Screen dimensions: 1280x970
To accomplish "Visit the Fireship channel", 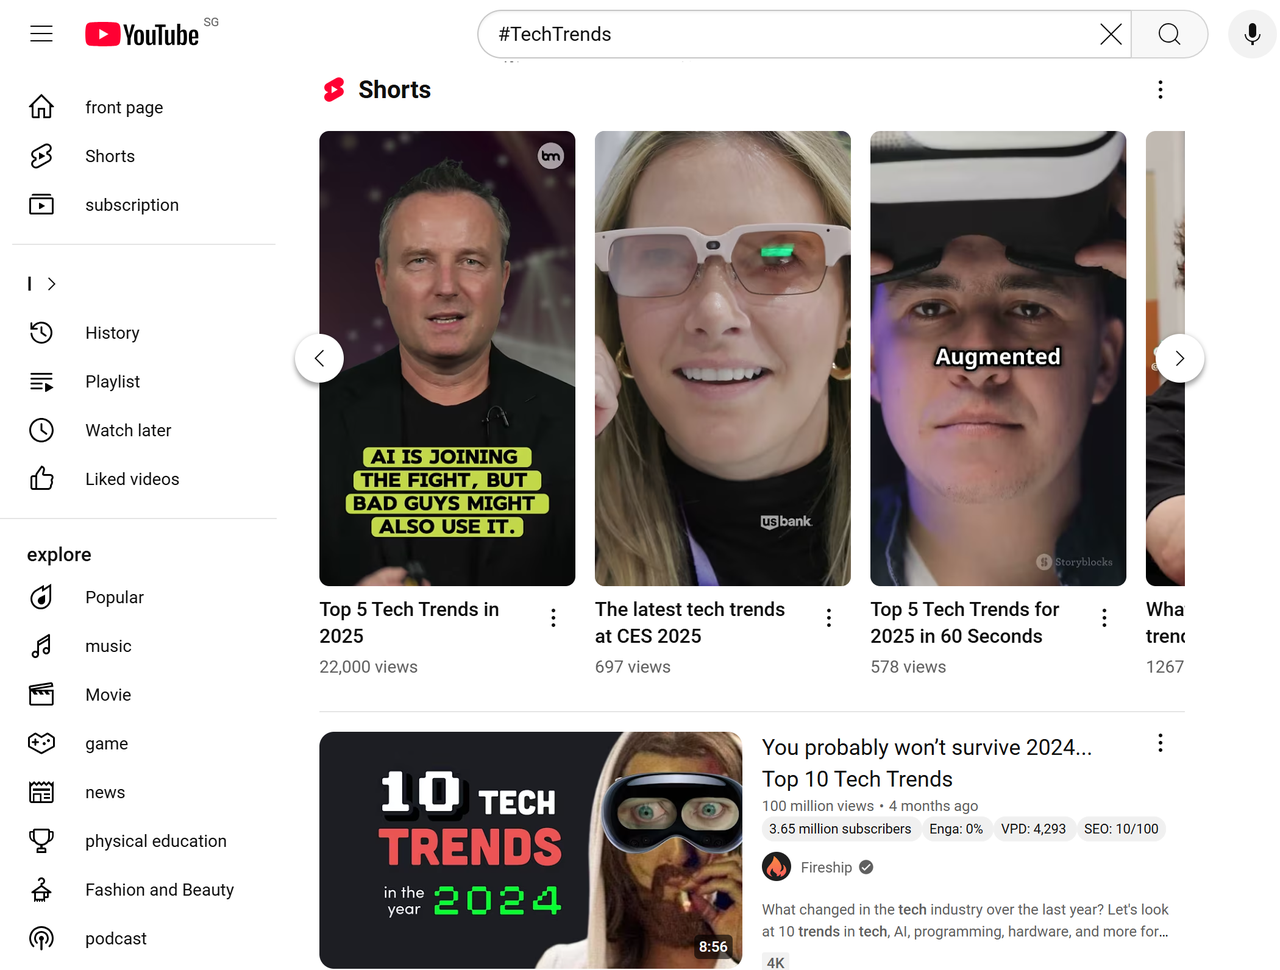I will (x=828, y=867).
